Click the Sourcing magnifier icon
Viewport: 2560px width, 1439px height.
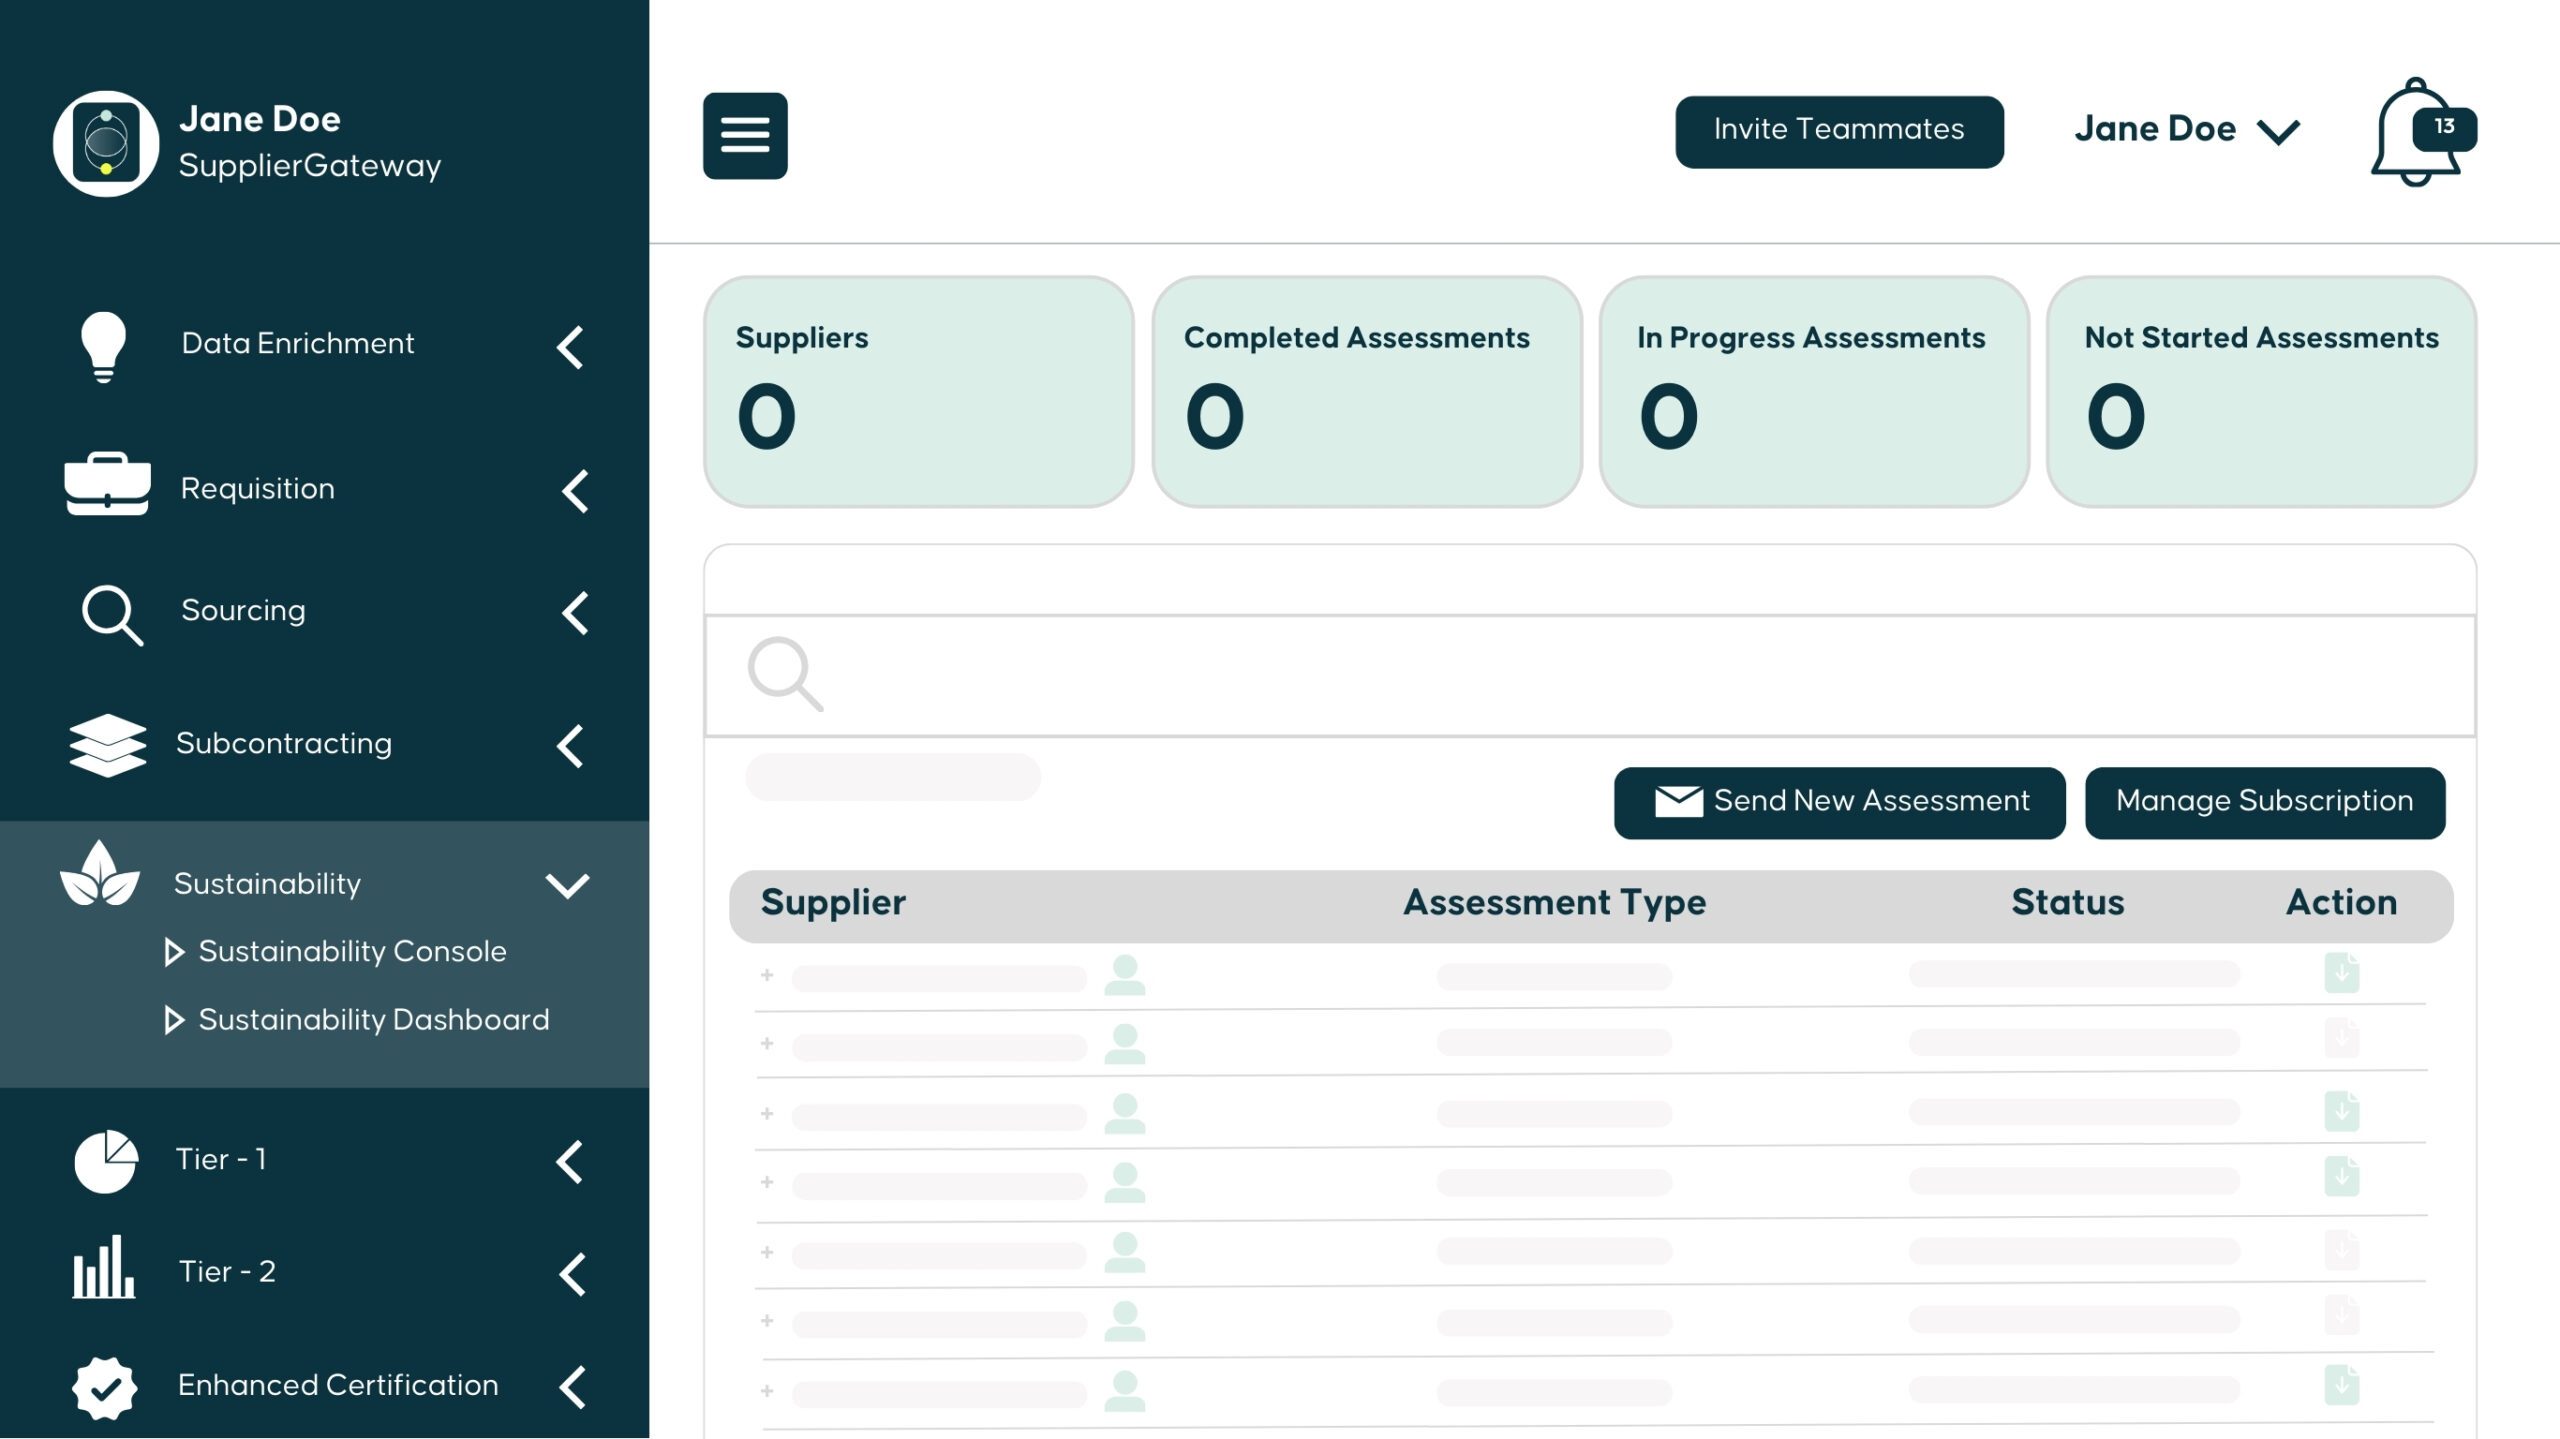click(111, 614)
